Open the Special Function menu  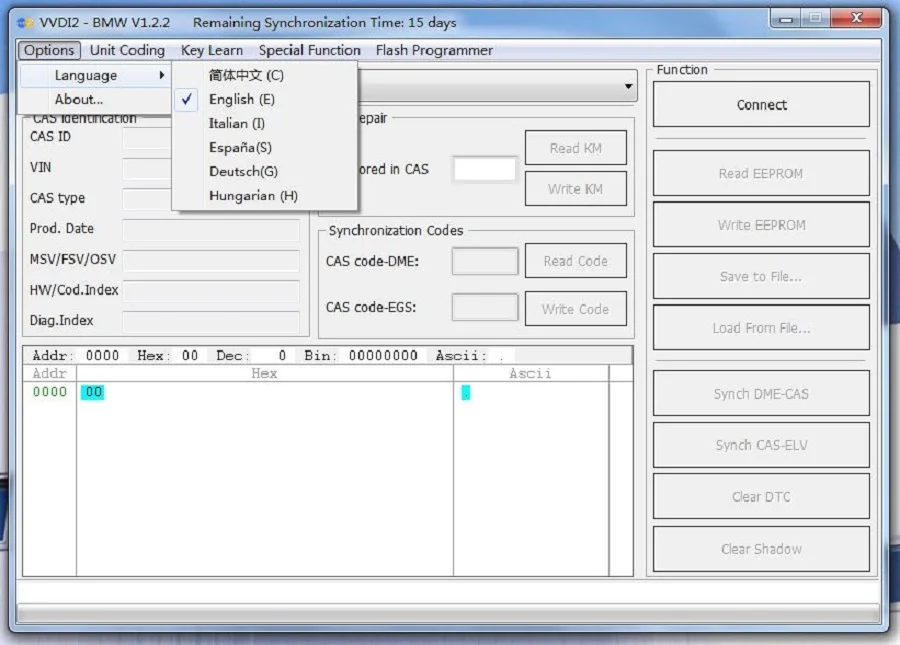[x=309, y=50]
